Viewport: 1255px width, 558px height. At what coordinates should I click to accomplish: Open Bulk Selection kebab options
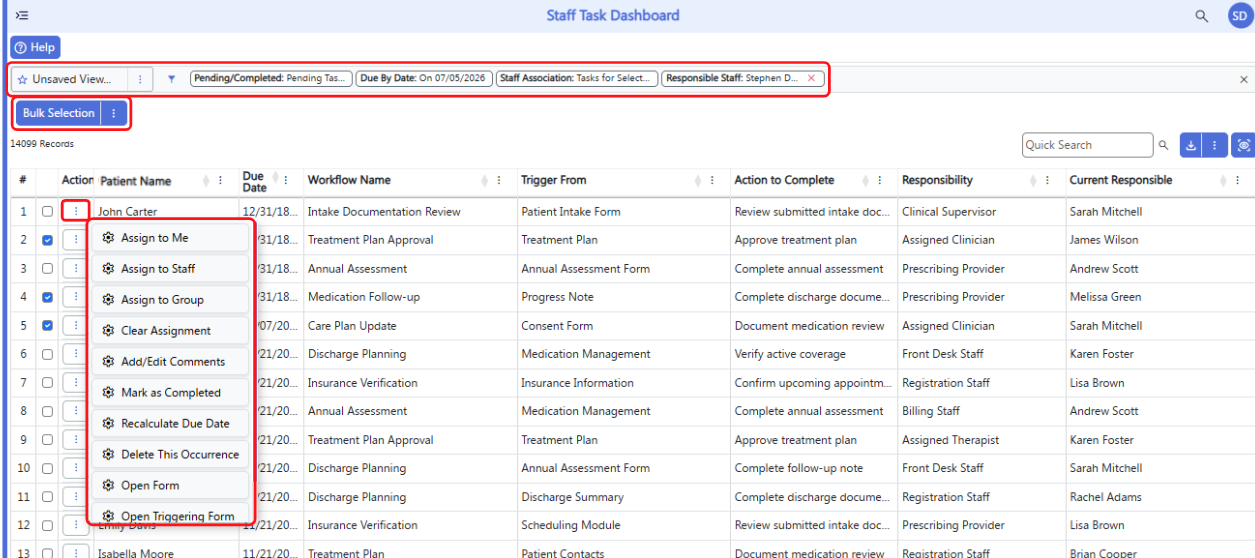(114, 113)
